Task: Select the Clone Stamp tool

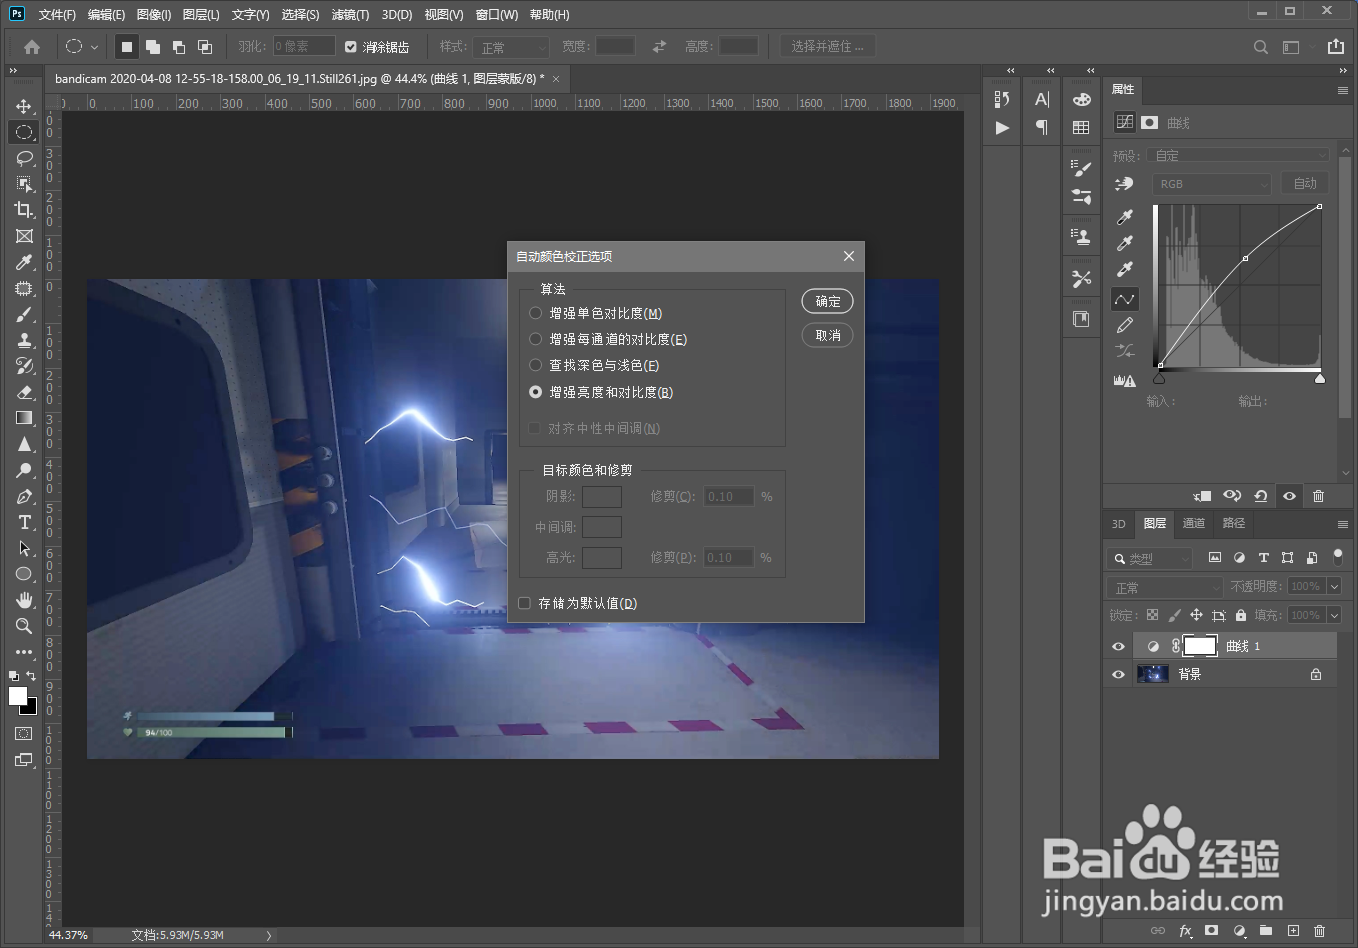Action: [24, 340]
